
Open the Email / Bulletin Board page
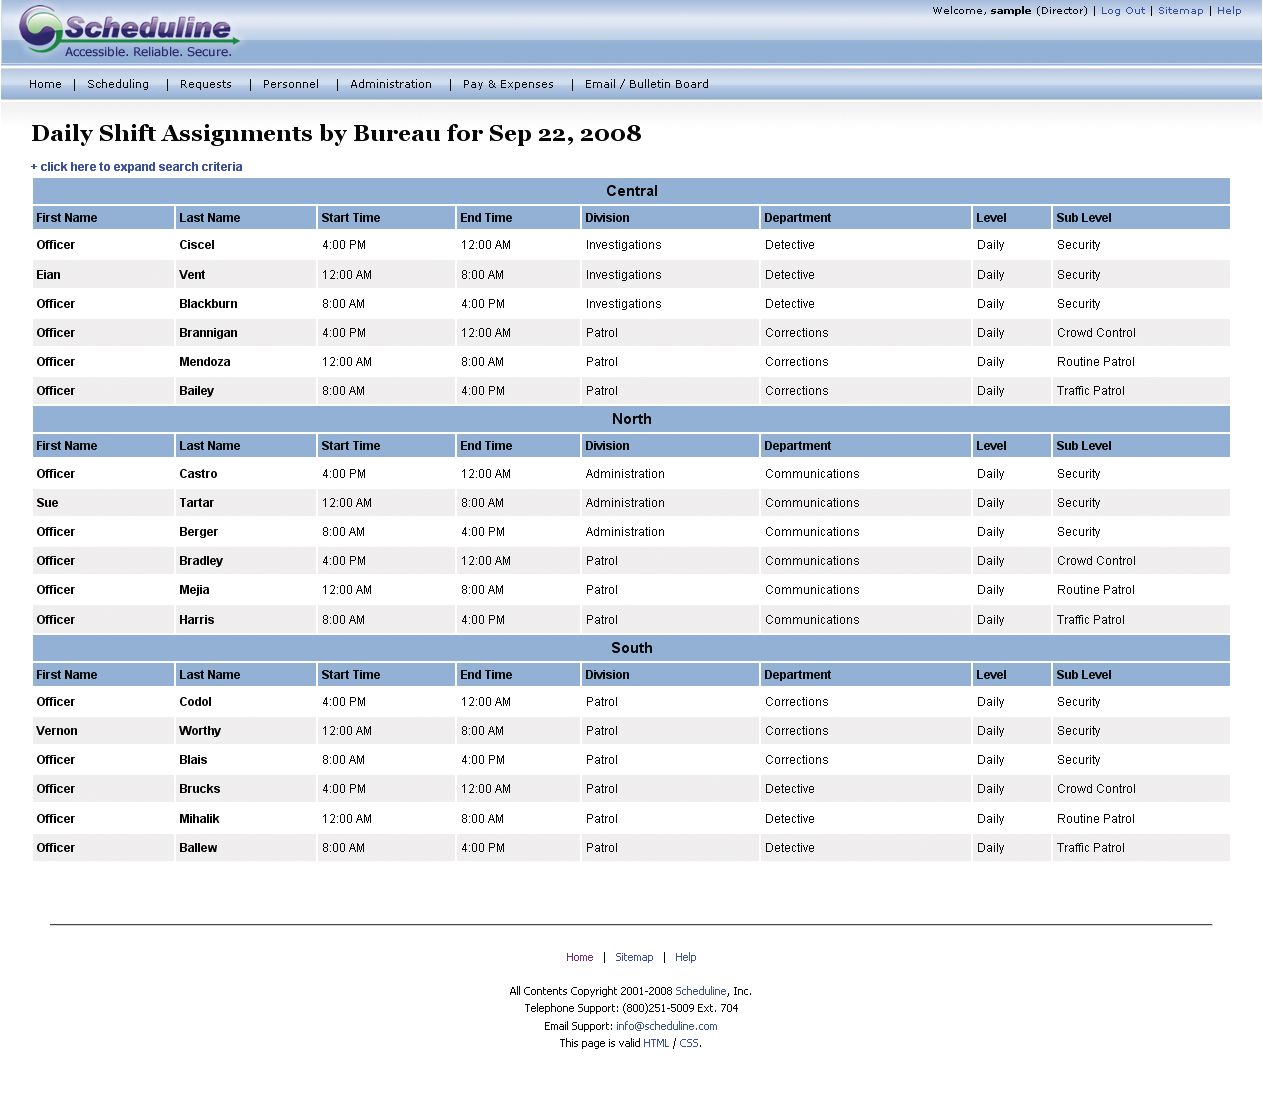(x=646, y=84)
